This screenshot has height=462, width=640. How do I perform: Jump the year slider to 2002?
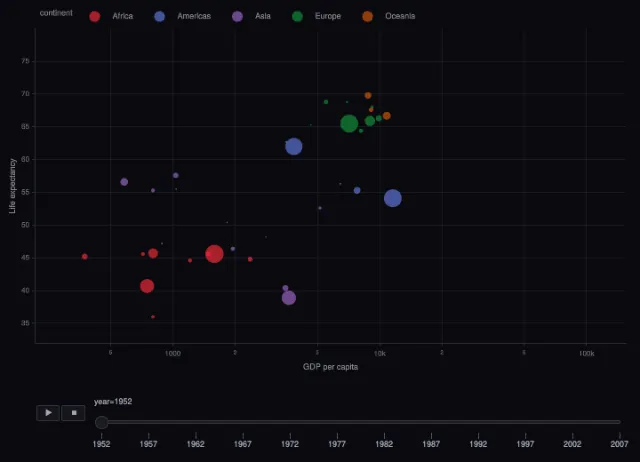(572, 444)
